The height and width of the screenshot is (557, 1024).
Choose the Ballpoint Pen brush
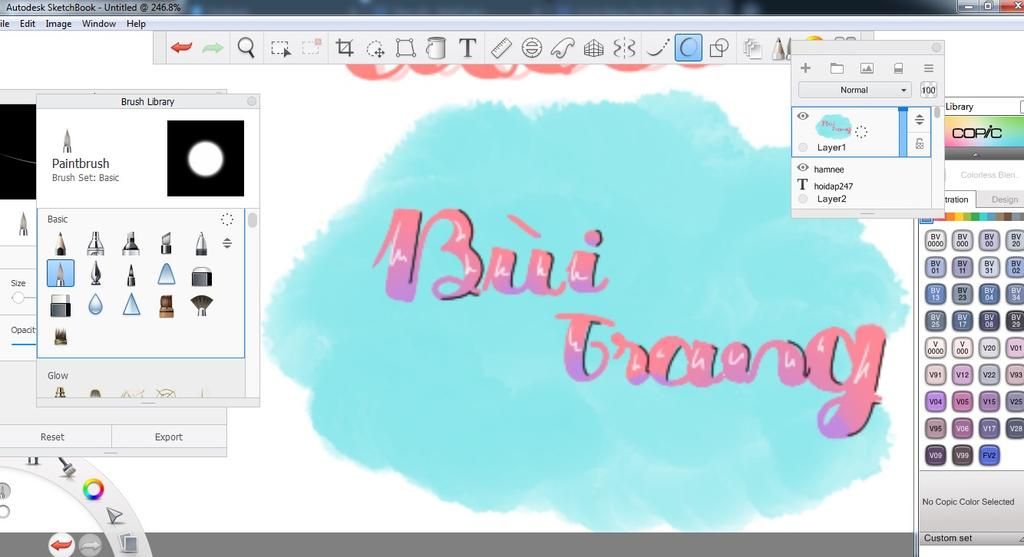click(201, 244)
